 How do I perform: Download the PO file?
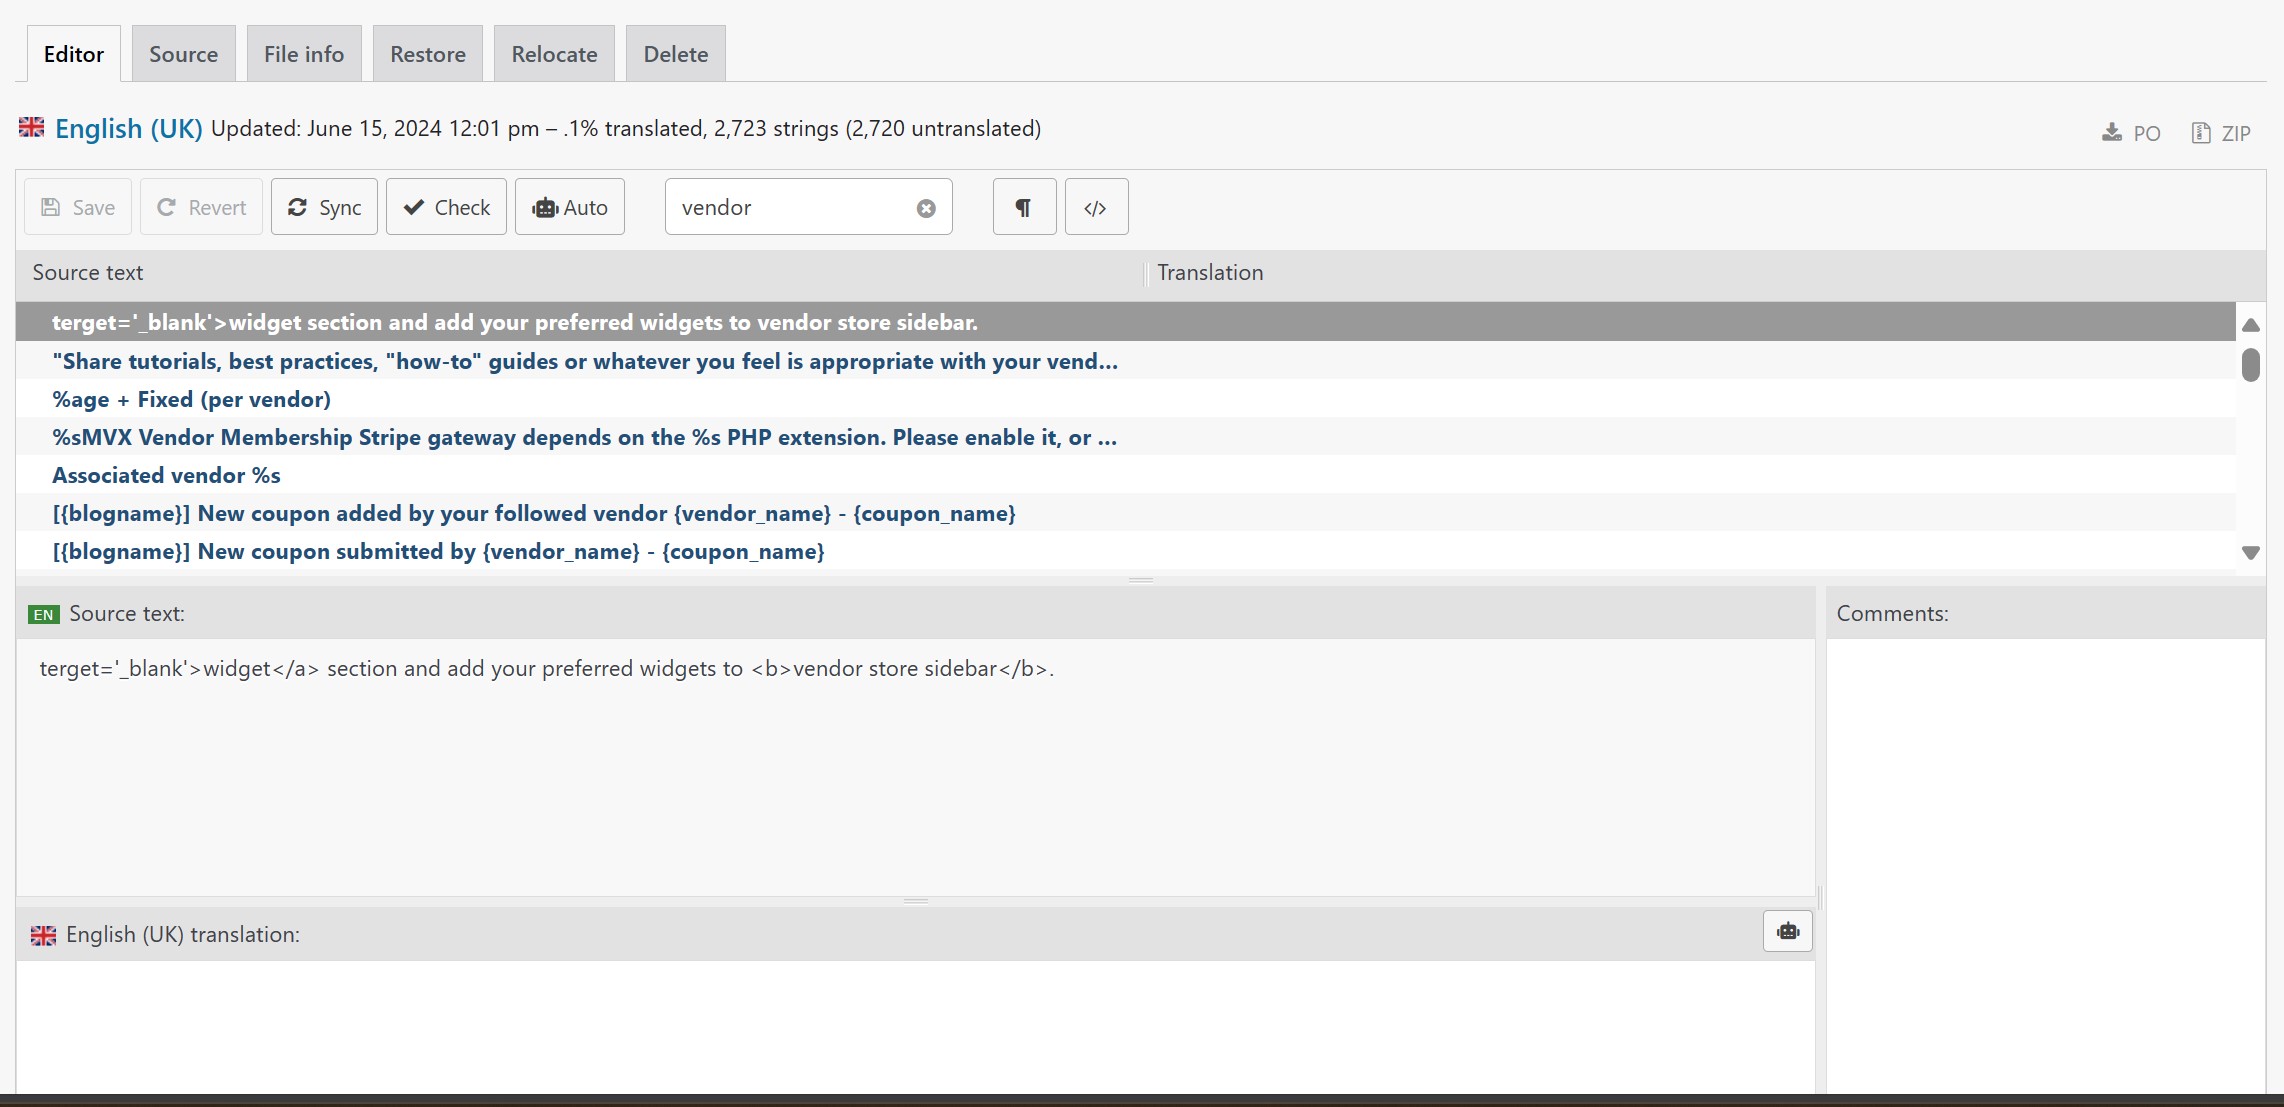[2131, 133]
